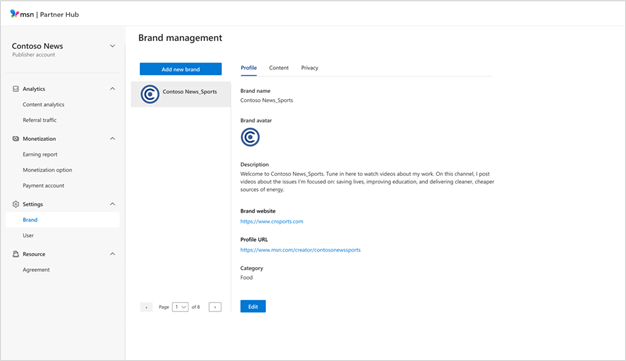Collapse the Analytics section chevron

113,89
